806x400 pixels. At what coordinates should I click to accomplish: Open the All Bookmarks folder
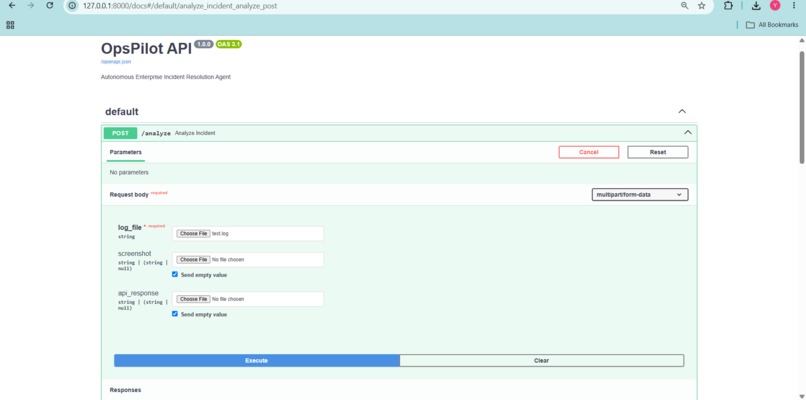pos(772,25)
